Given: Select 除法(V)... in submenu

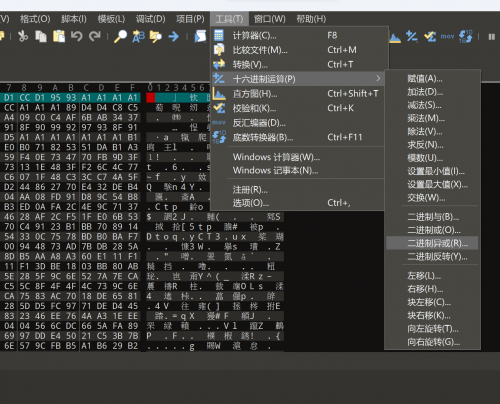Looking at the screenshot, I should coord(432,131).
